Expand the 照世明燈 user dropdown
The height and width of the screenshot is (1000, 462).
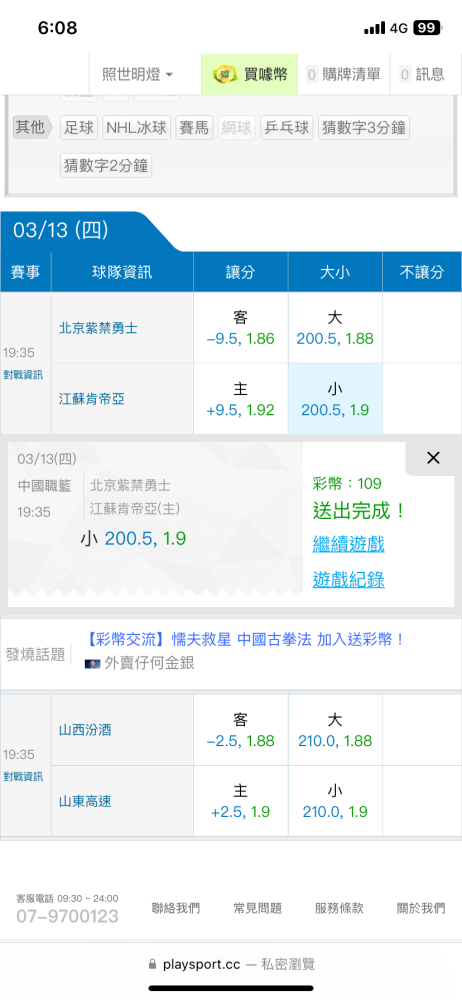[x=138, y=75]
